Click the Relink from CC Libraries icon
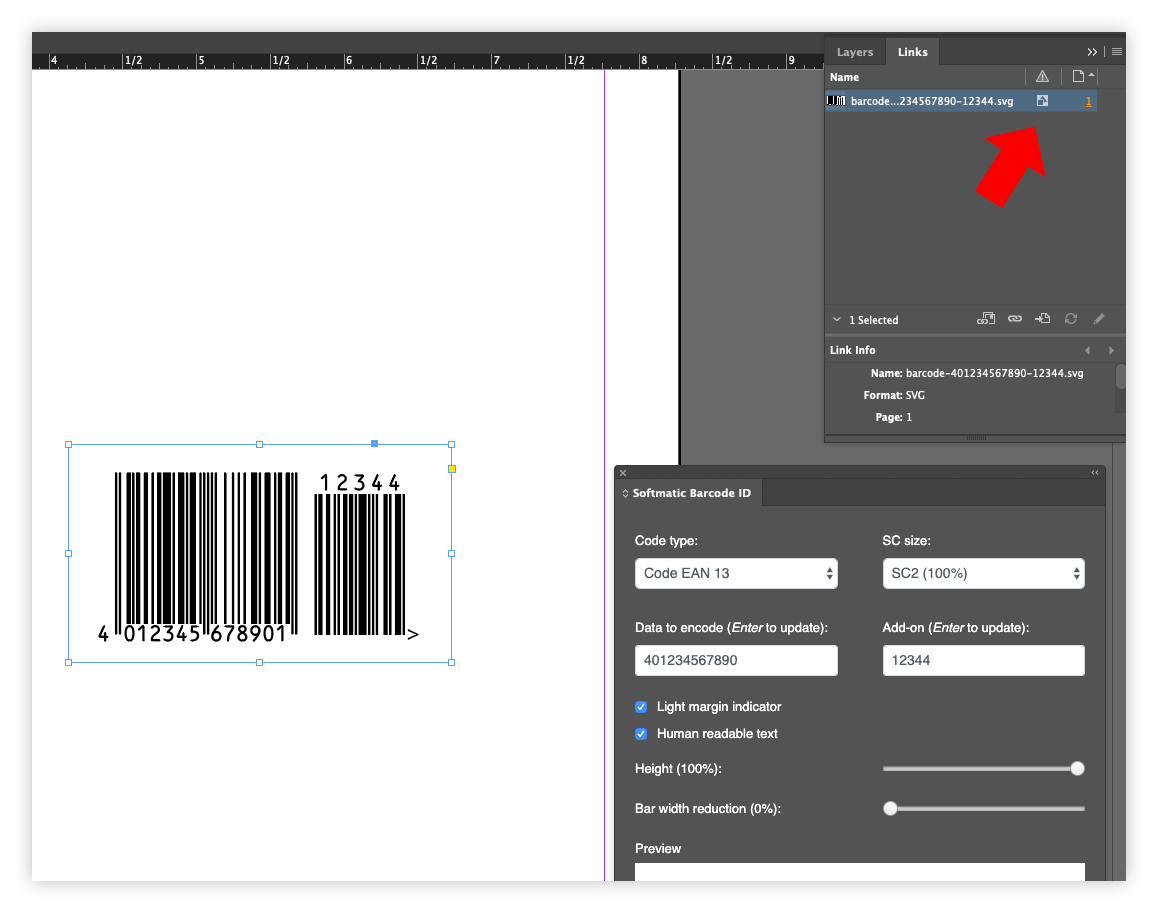 [x=986, y=319]
